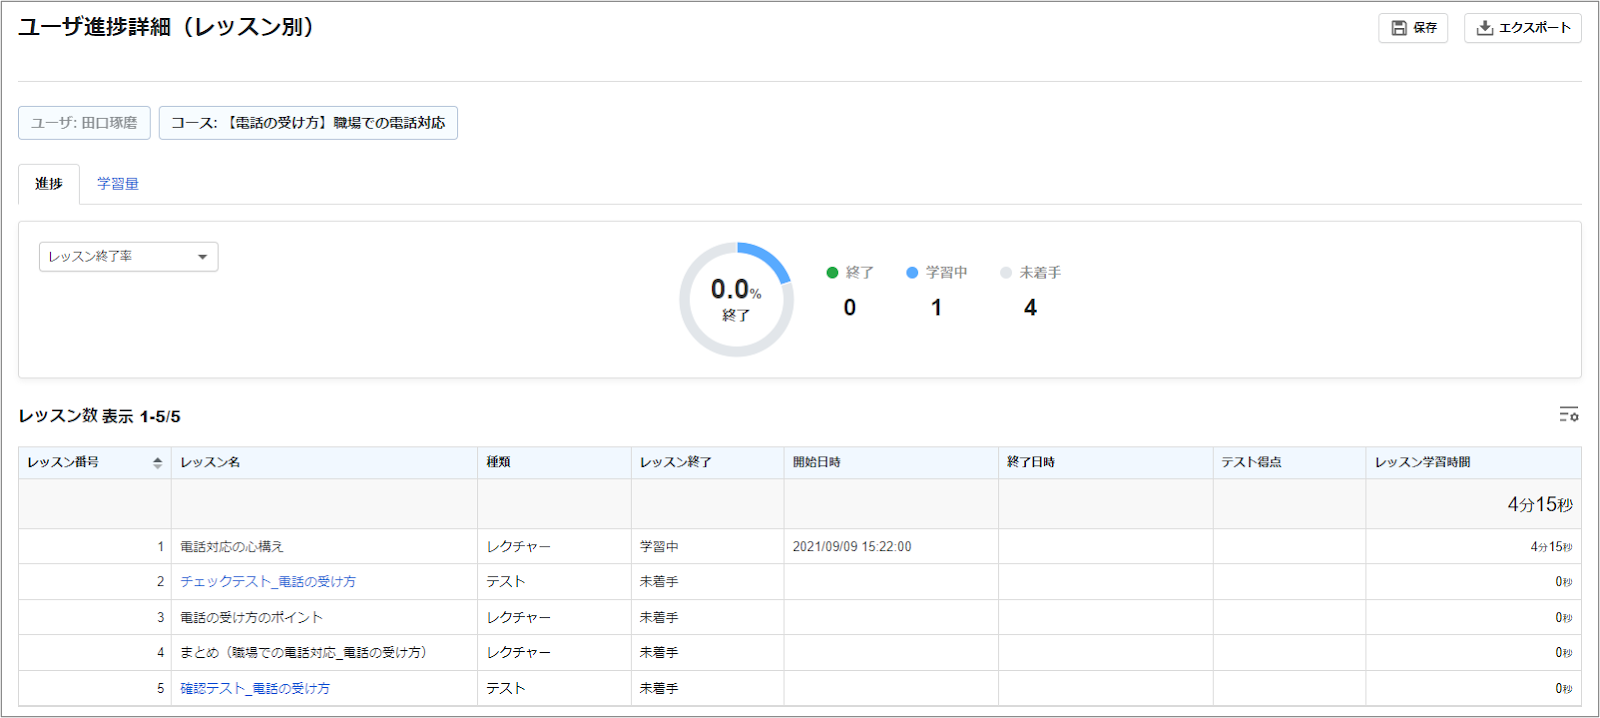Open the レッスン終了率 dropdown
Viewport: 1600px width, 718px height.
point(128,257)
